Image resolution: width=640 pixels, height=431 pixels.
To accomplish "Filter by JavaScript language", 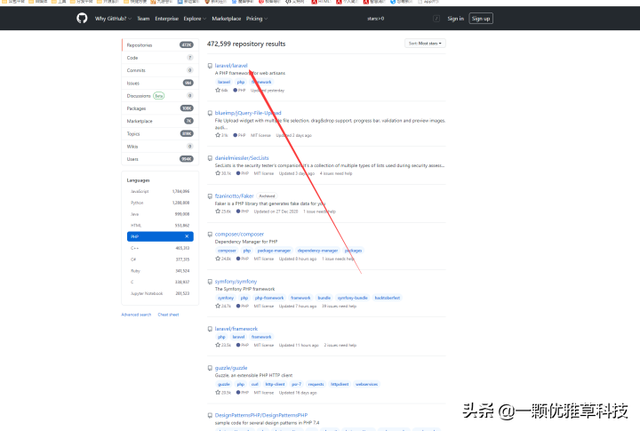I will (x=160, y=191).
